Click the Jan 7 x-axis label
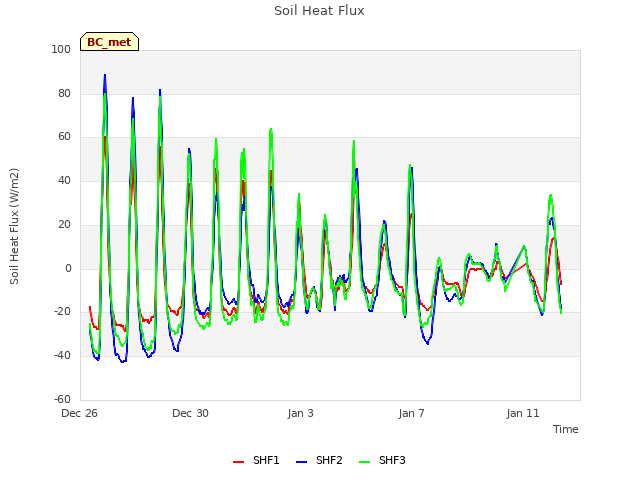640x480 pixels. click(x=411, y=413)
